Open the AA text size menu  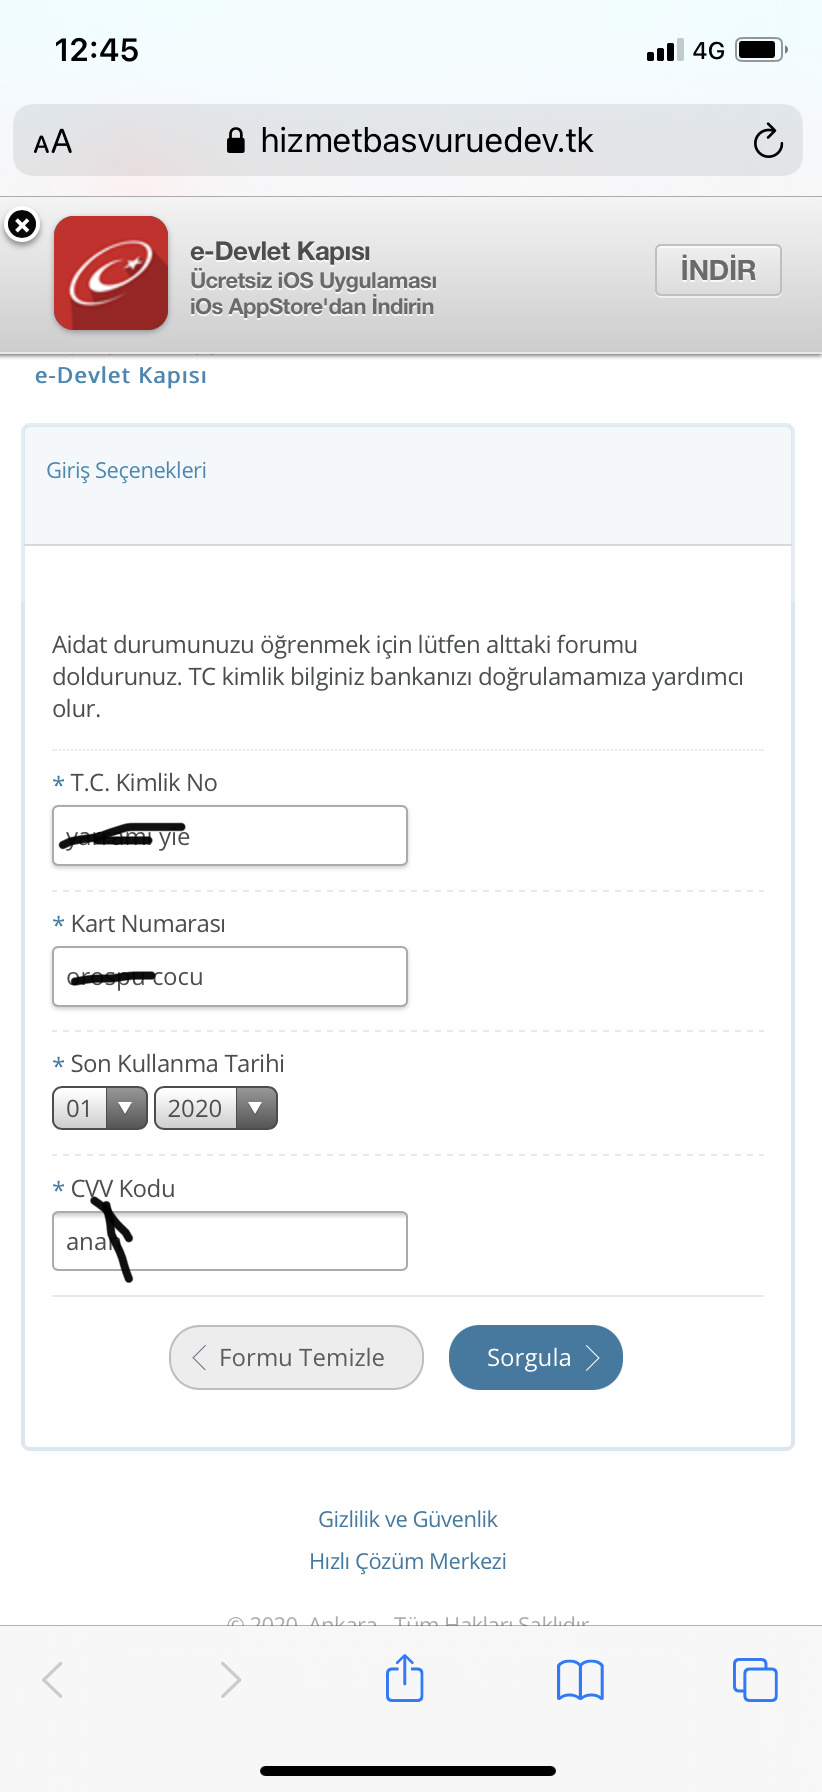click(53, 142)
